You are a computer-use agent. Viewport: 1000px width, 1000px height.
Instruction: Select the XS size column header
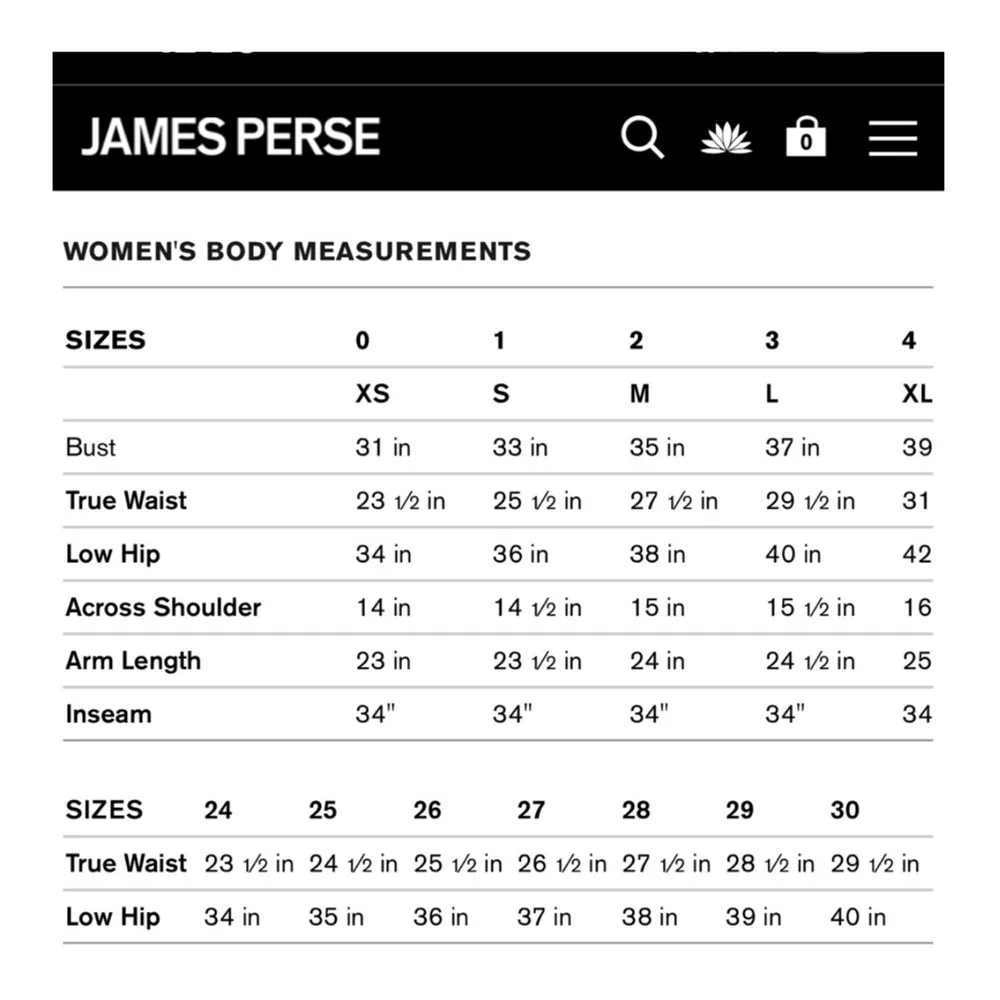coord(372,394)
